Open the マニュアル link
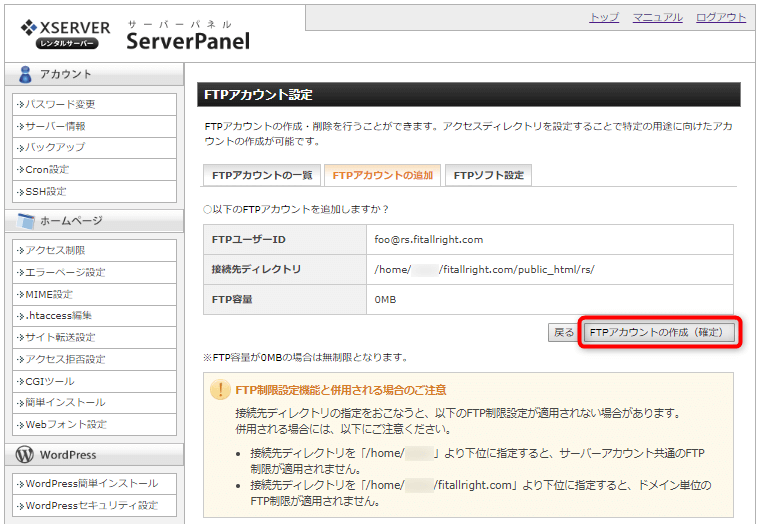This screenshot has width=760, height=524. coord(657,18)
